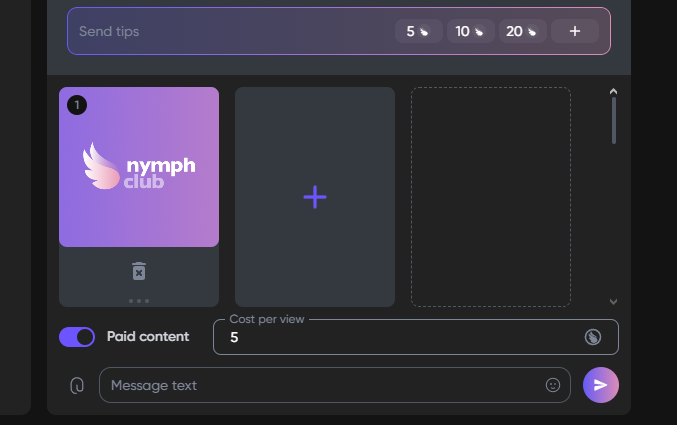Screen dimensions: 677x425
Task: Edit the Cost per view field
Action: coord(416,337)
